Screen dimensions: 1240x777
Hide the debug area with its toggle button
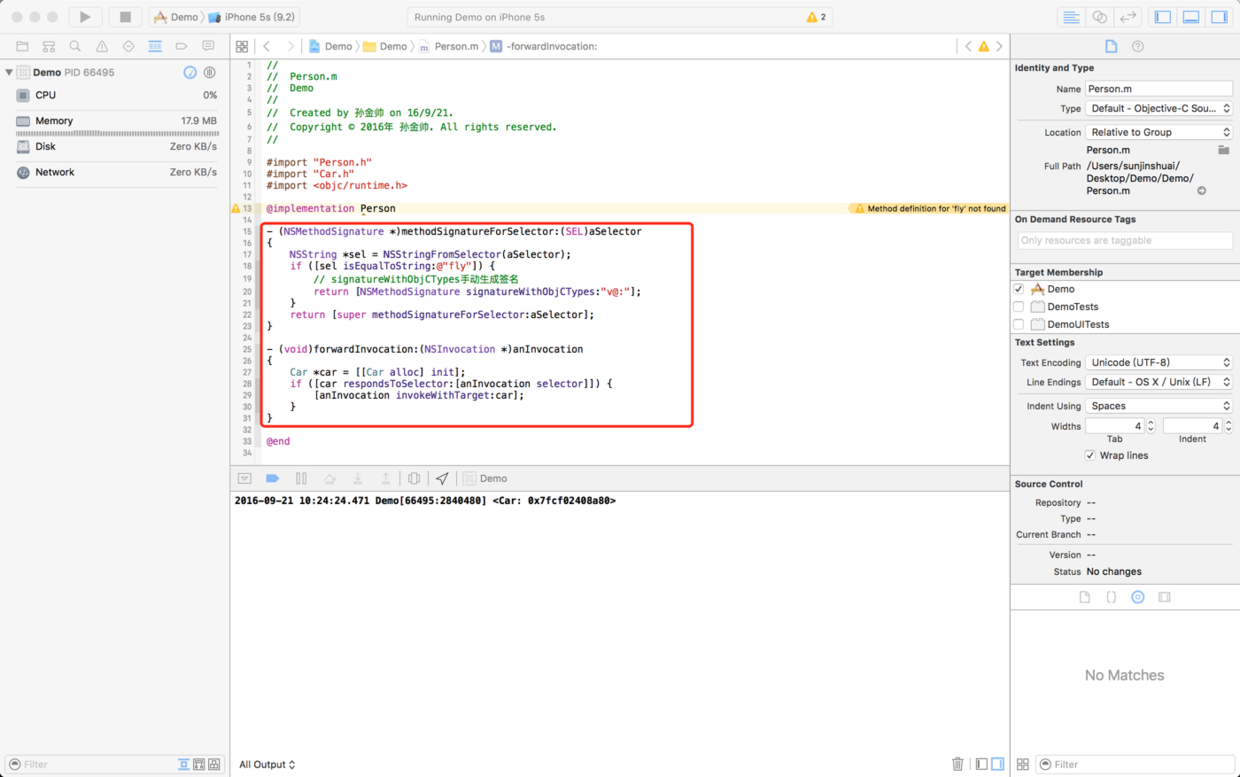point(244,478)
